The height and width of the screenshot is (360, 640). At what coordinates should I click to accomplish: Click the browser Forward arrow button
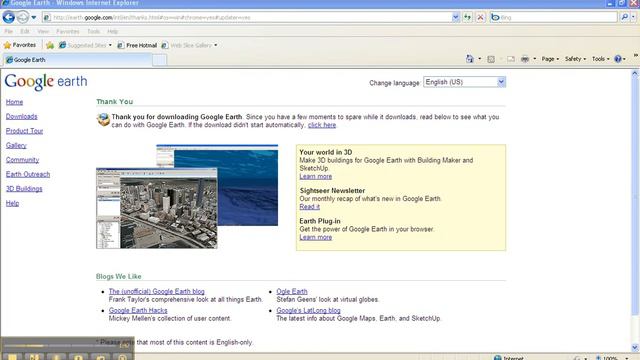coord(23,17)
